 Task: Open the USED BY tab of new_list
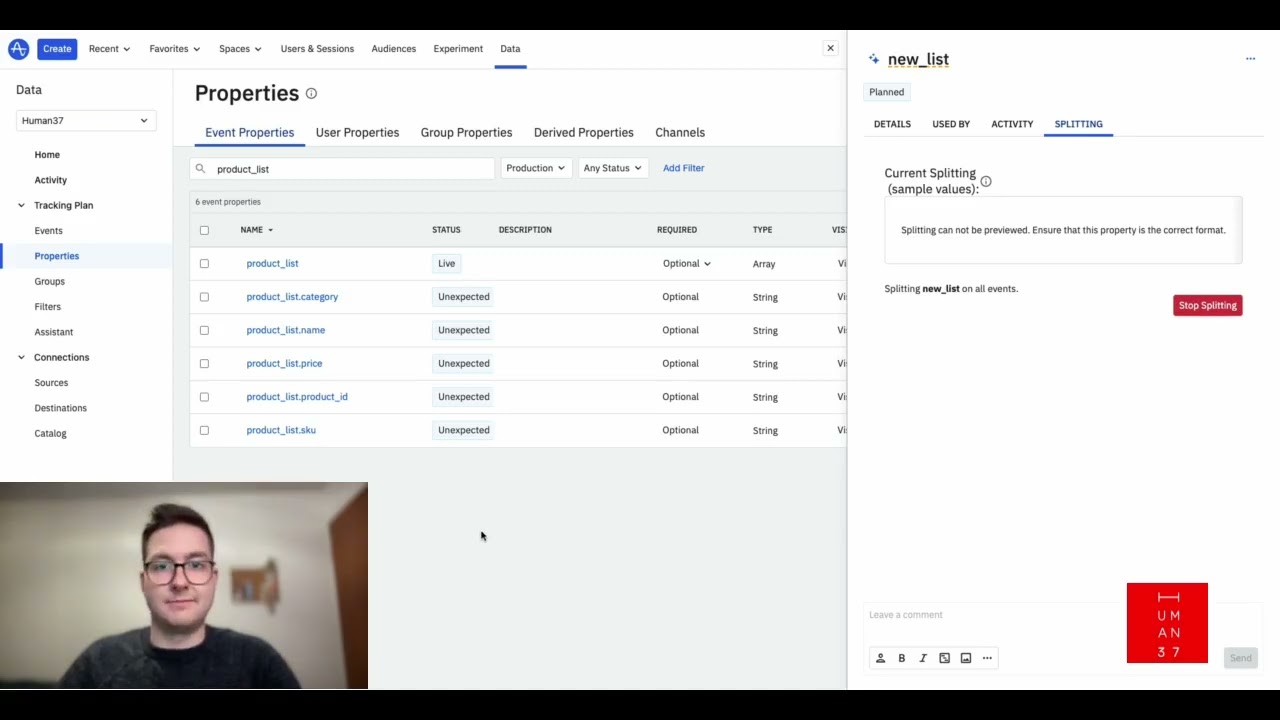951,124
